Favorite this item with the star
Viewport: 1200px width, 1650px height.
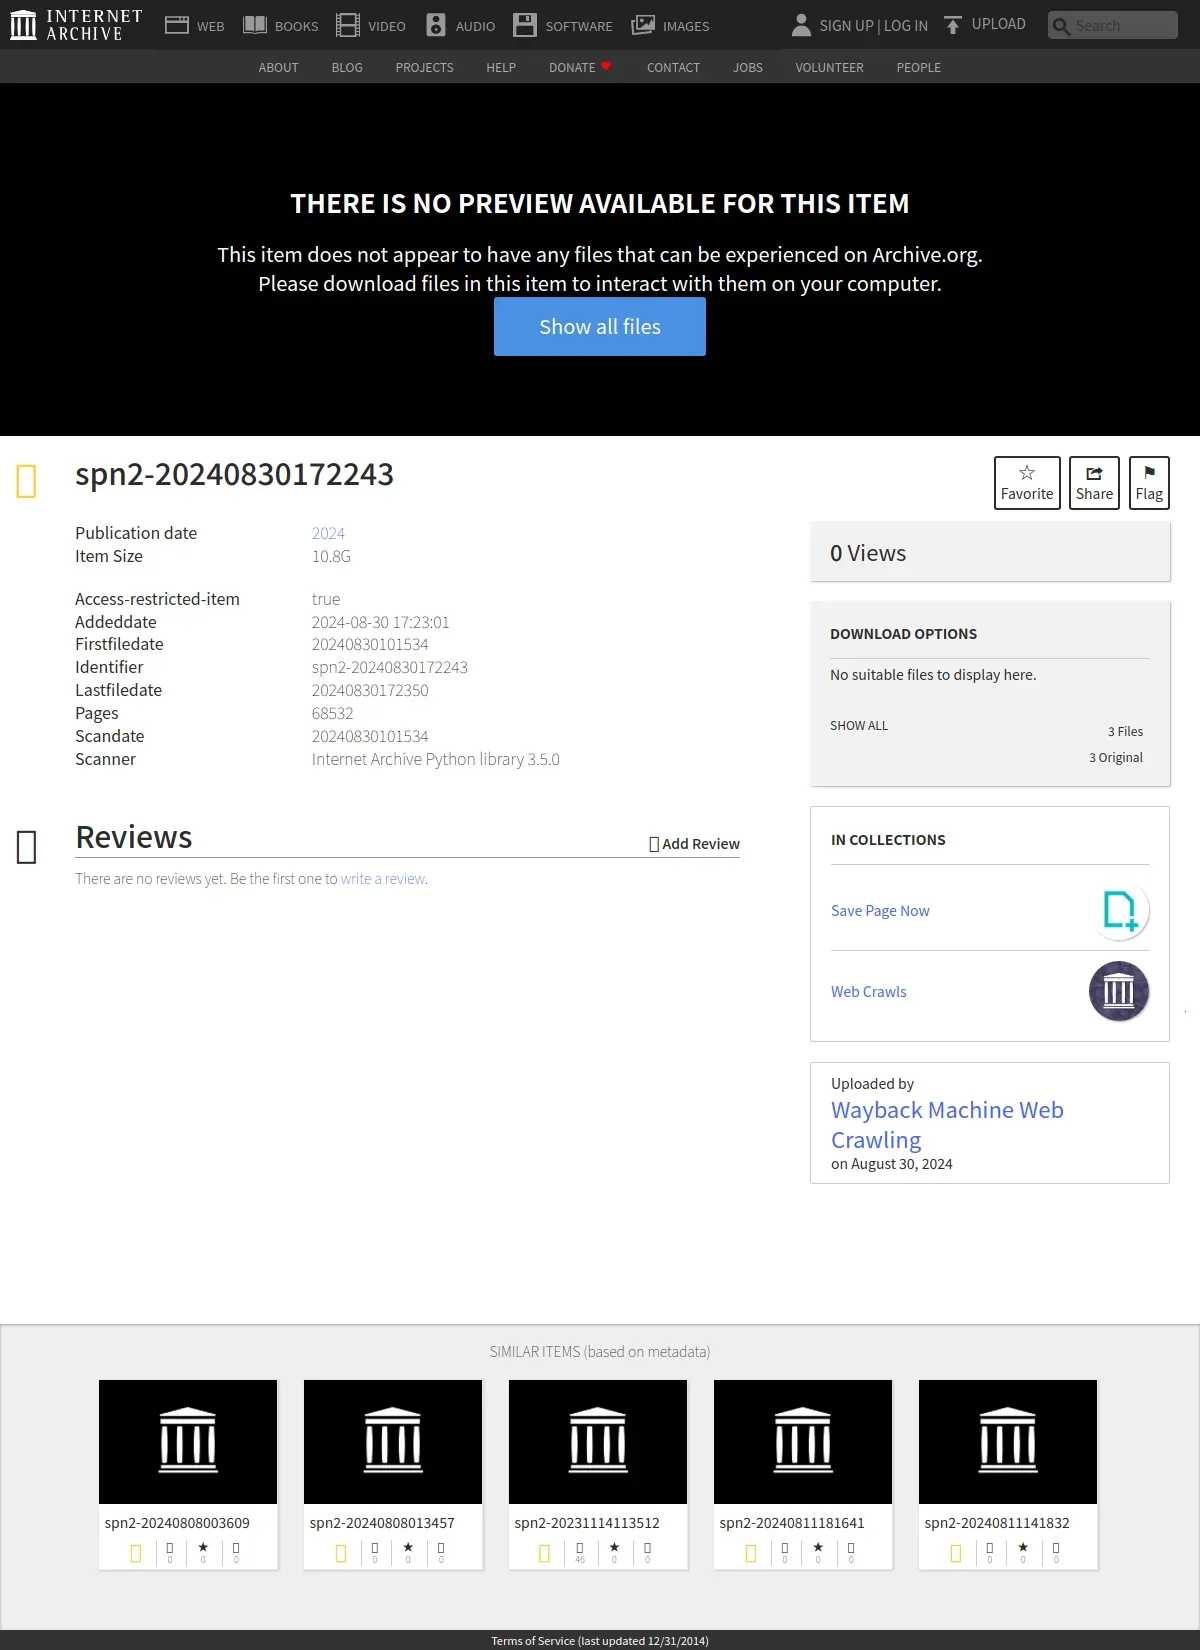pyautogui.click(x=1027, y=483)
